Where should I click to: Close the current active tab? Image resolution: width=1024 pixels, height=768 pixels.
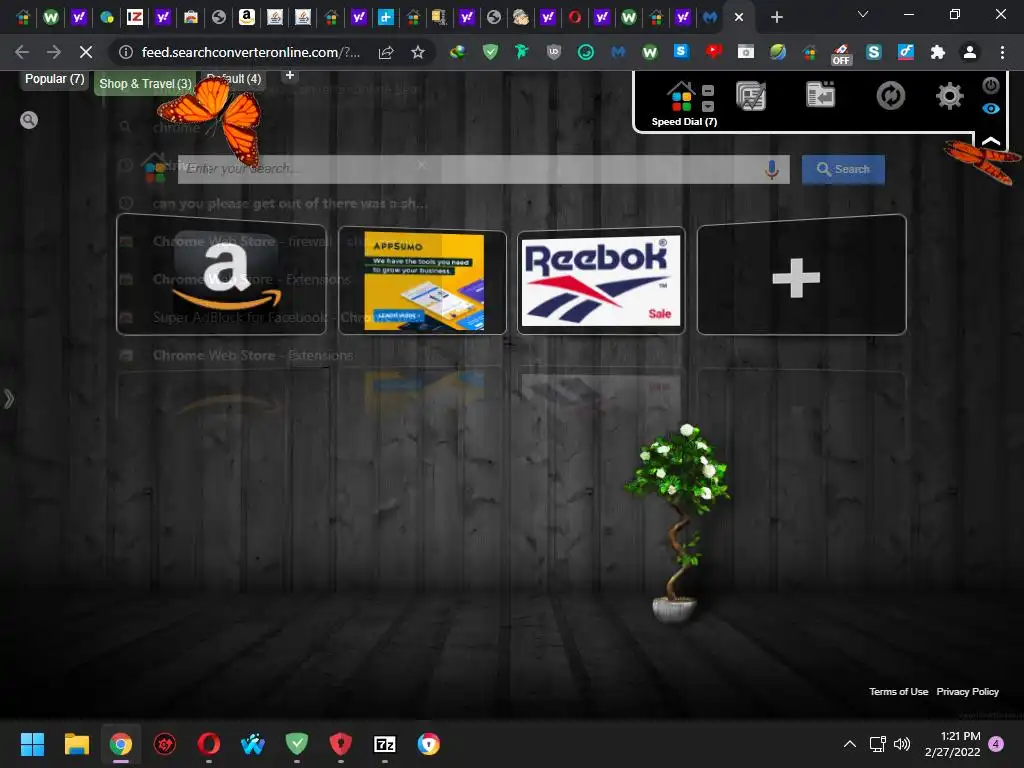tap(739, 17)
